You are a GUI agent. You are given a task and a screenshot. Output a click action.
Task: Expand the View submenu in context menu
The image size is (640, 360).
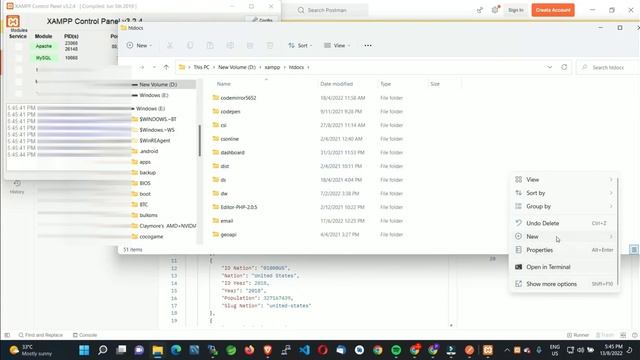[x=564, y=180]
